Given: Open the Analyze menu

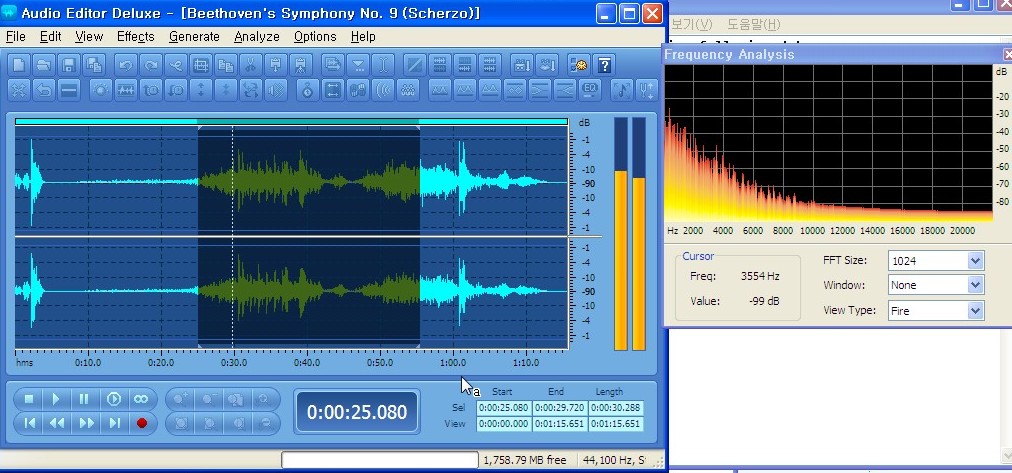Looking at the screenshot, I should pos(257,37).
